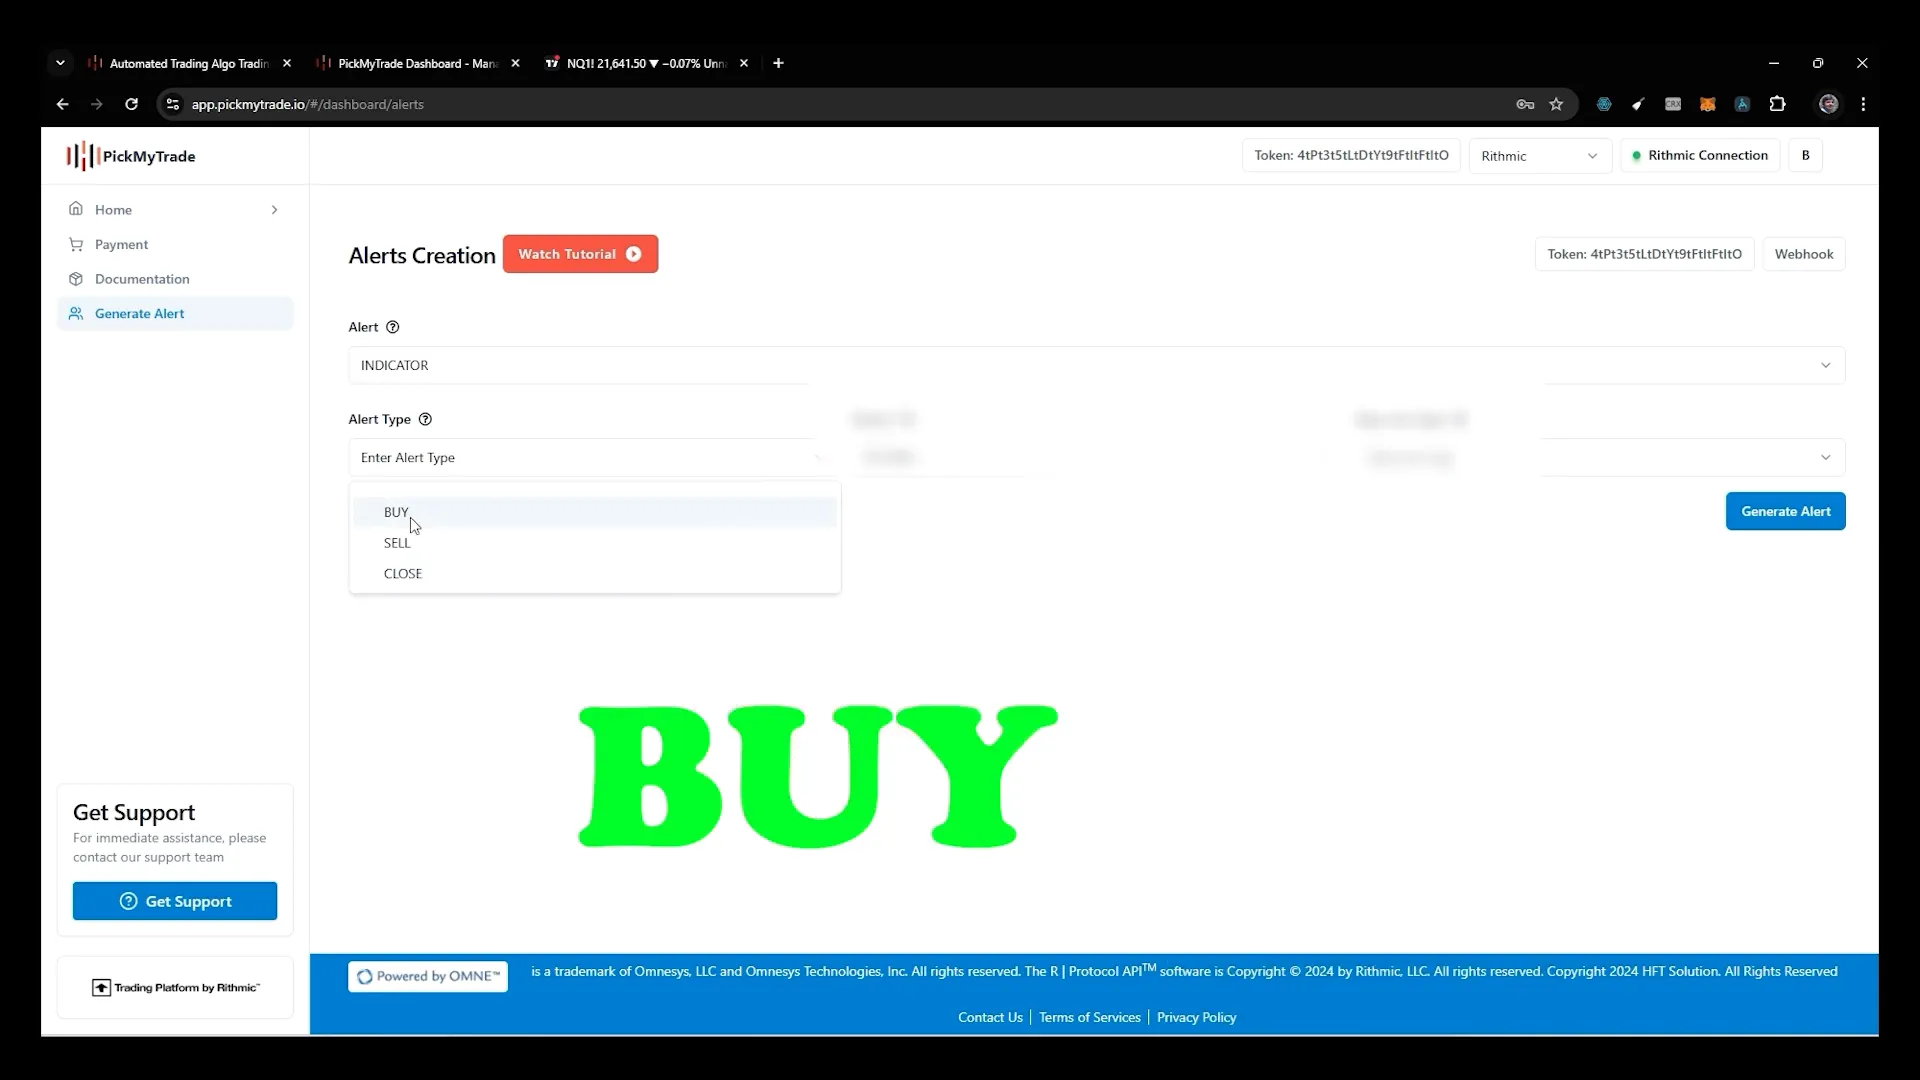Select CLOSE from the alert type list
The height and width of the screenshot is (1080, 1920).
pos(402,572)
